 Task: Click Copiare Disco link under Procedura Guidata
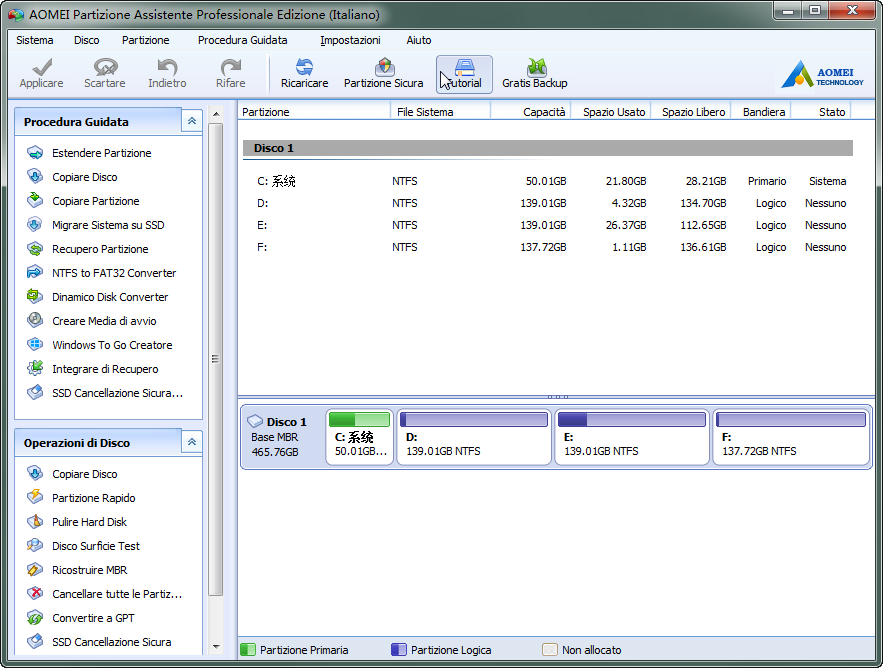[x=84, y=177]
